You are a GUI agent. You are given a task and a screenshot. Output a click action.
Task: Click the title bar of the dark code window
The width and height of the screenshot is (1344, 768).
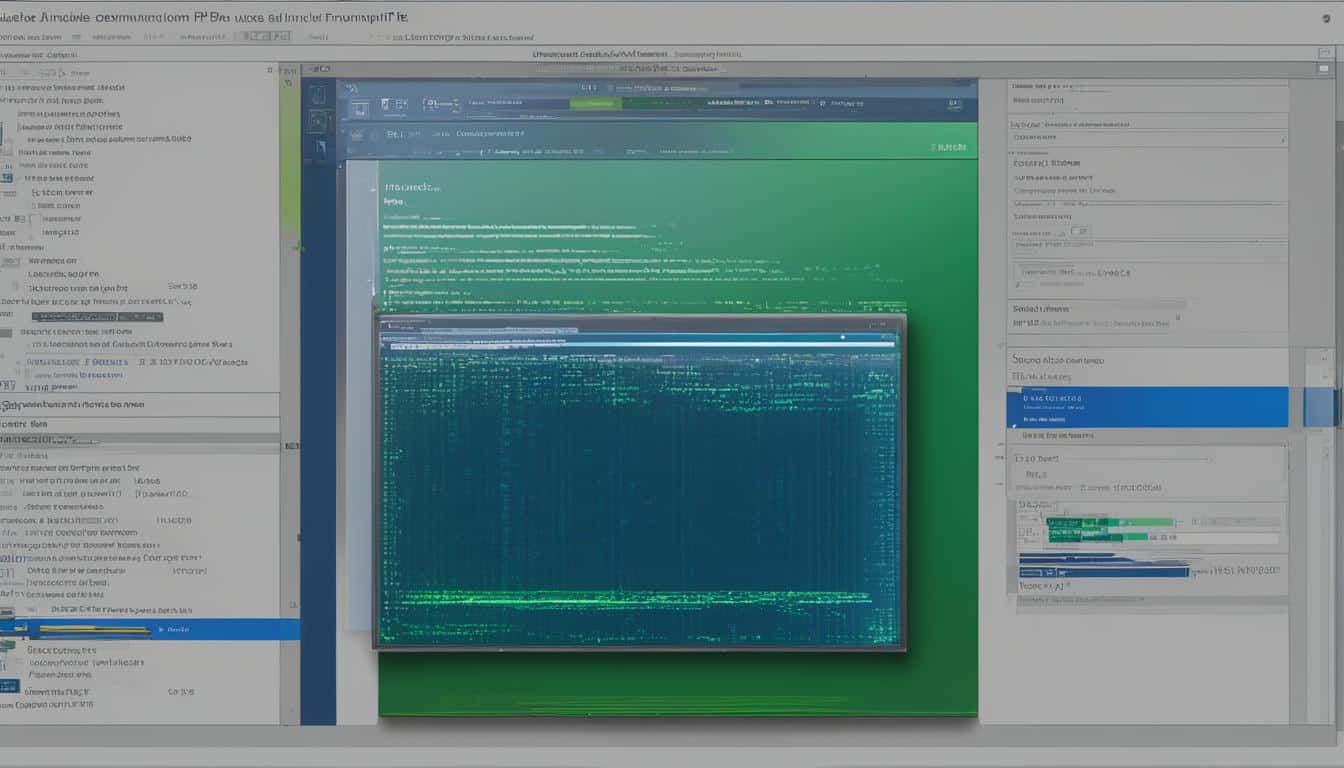pyautogui.click(x=640, y=325)
